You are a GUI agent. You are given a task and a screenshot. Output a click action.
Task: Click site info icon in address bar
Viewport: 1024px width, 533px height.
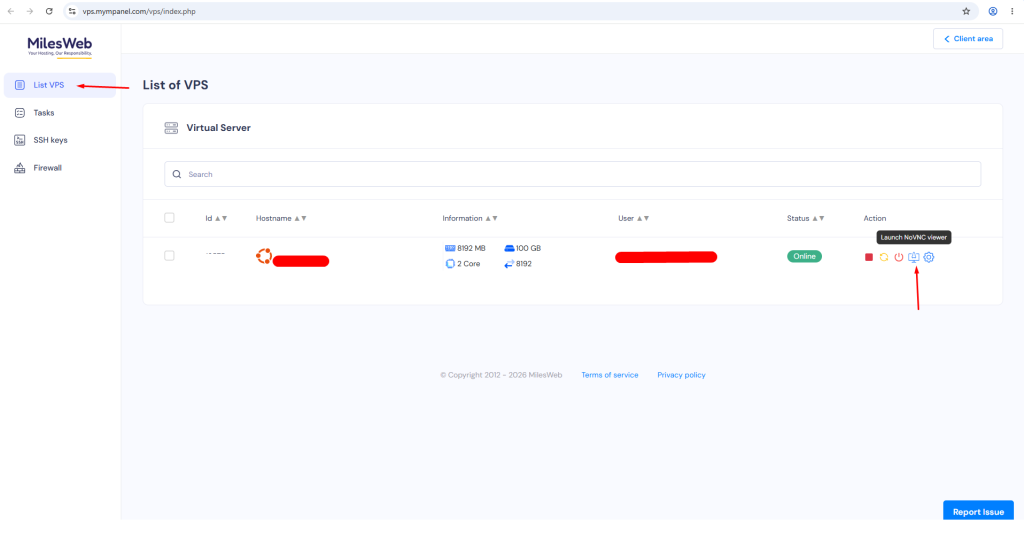(72, 11)
